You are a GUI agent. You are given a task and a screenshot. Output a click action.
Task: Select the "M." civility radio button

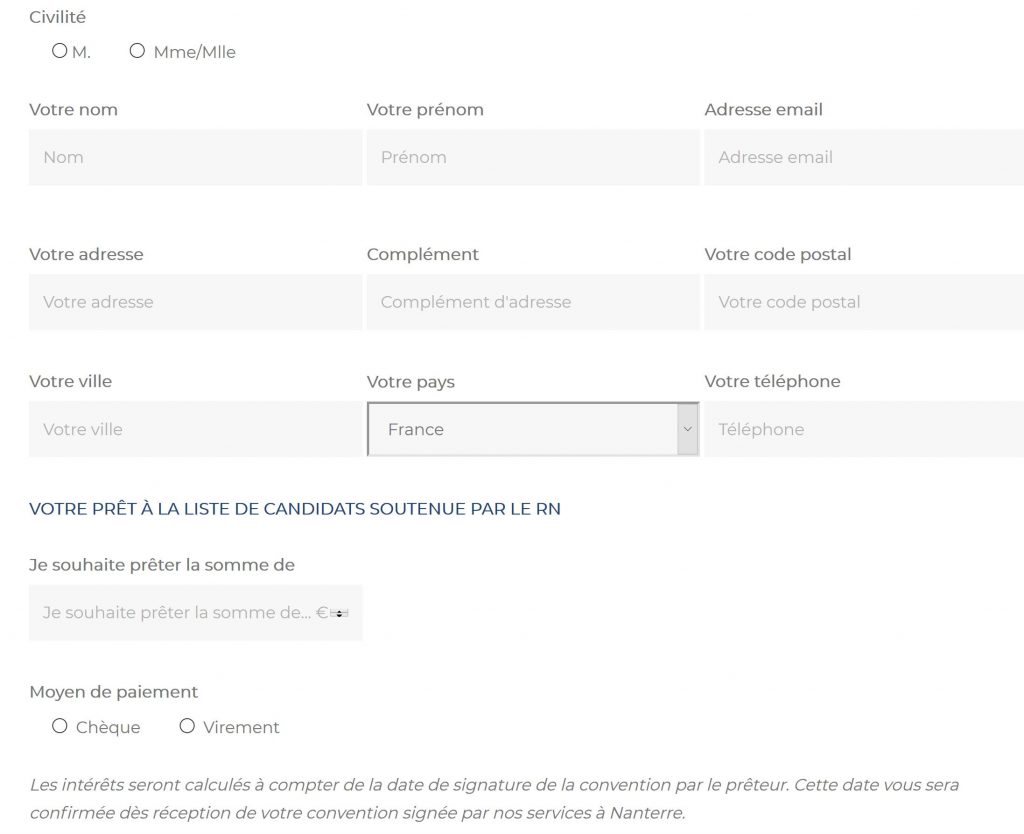[x=59, y=50]
